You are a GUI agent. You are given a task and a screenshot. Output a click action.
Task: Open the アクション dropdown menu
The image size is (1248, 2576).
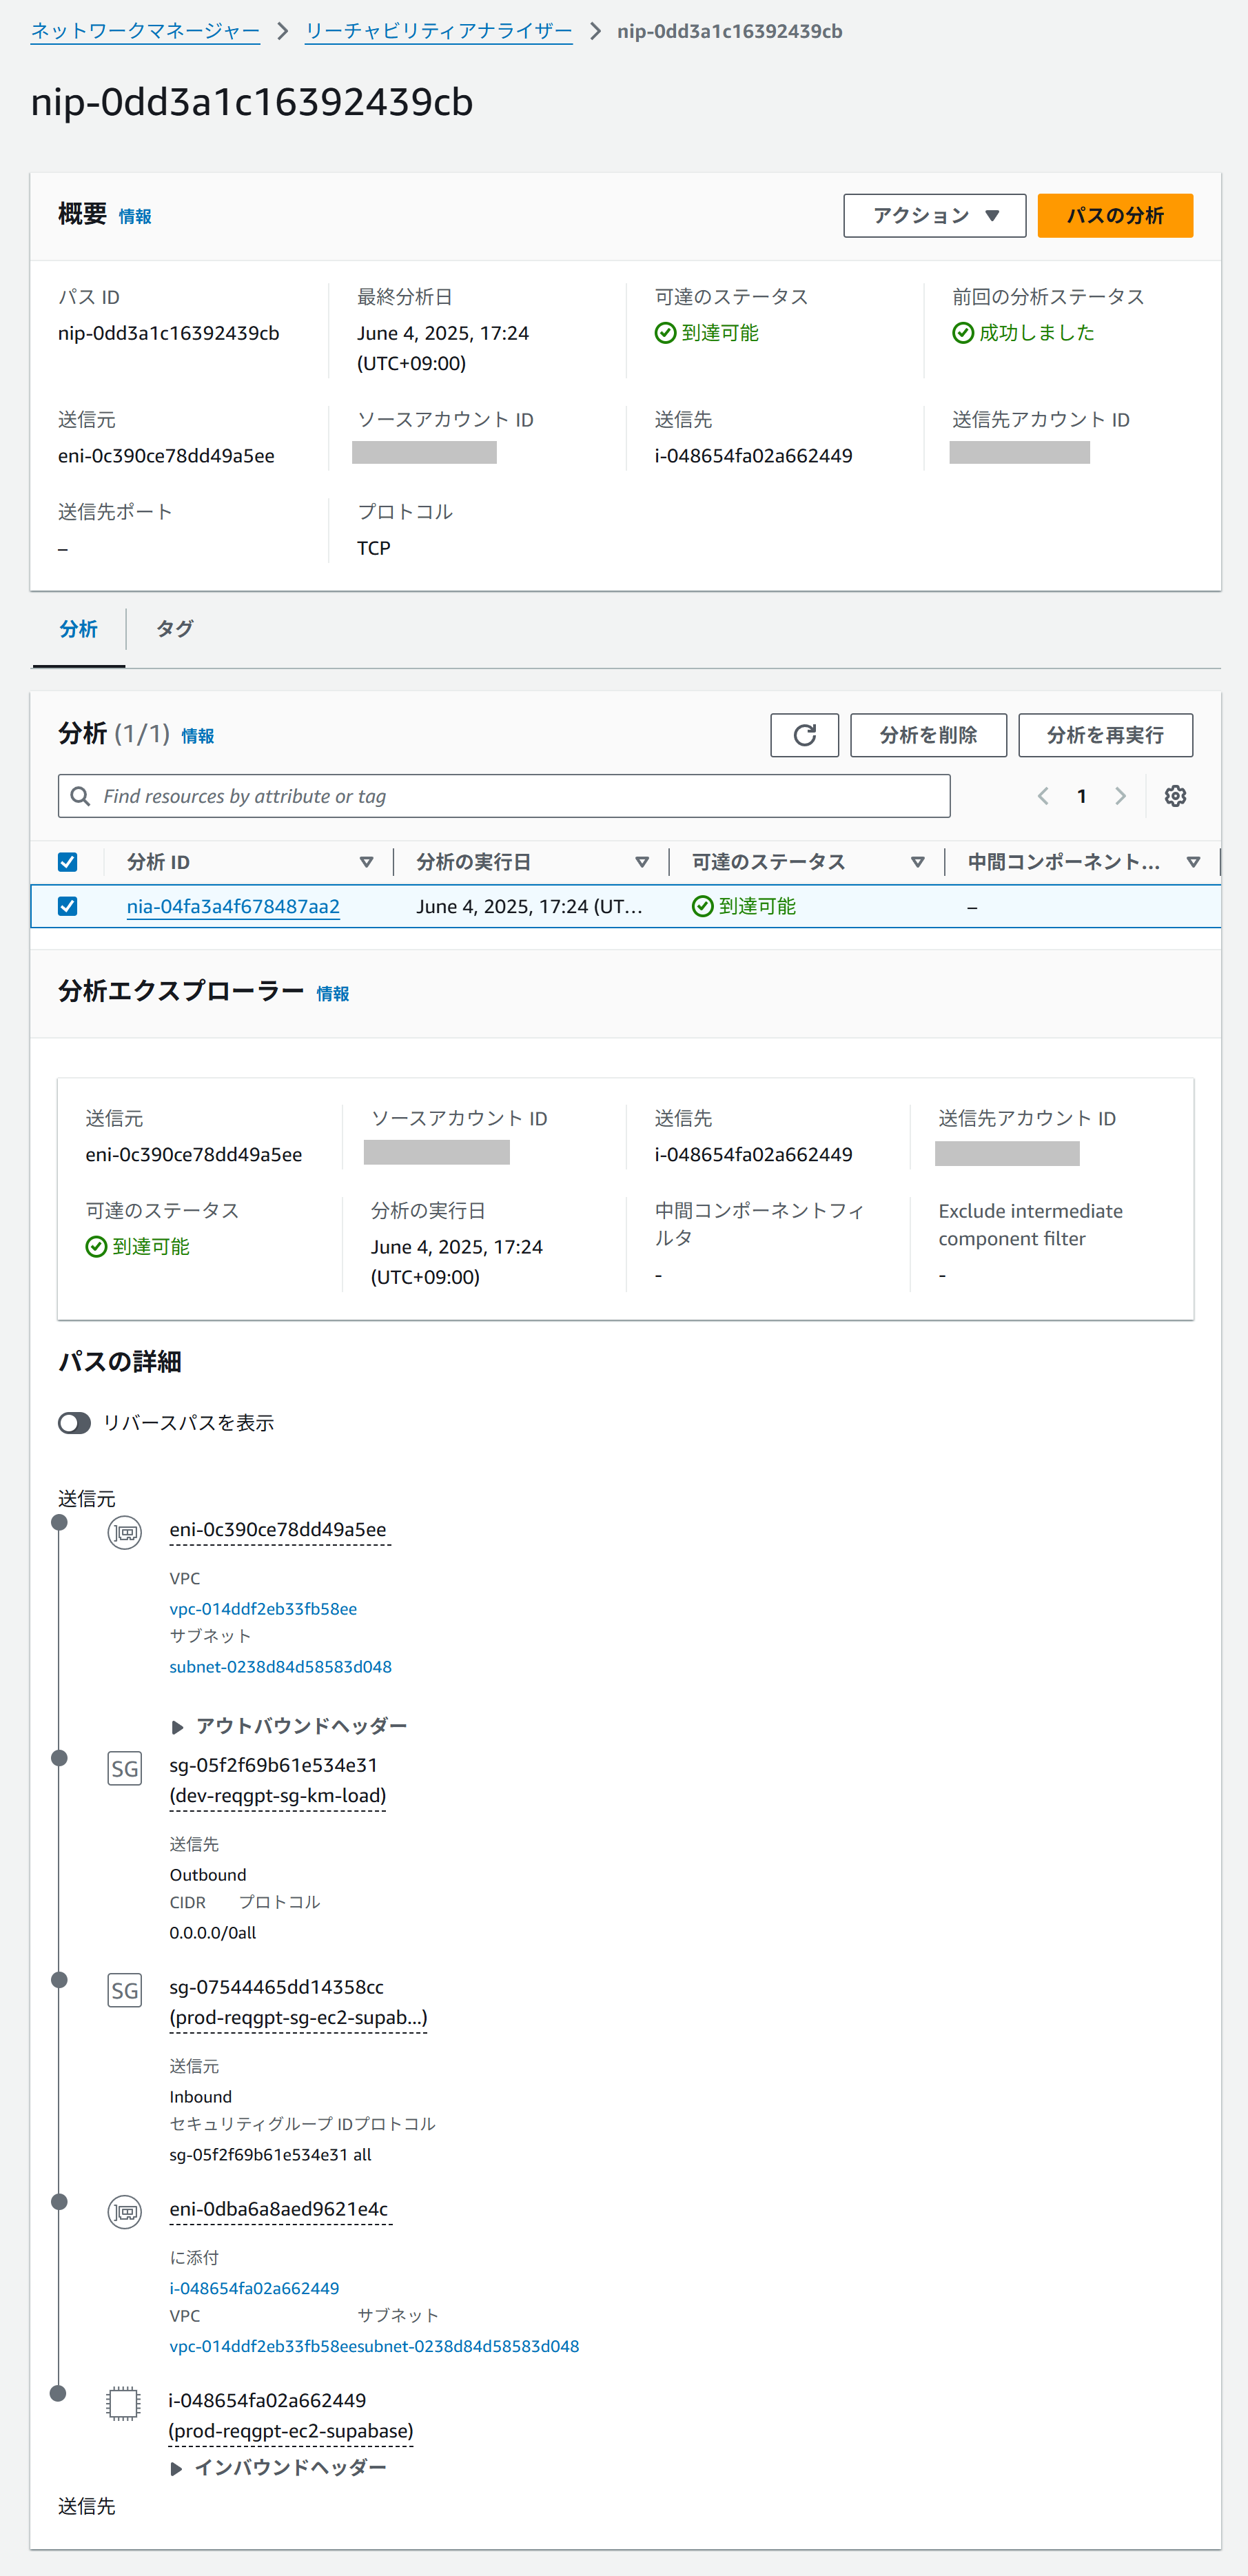[x=934, y=216]
